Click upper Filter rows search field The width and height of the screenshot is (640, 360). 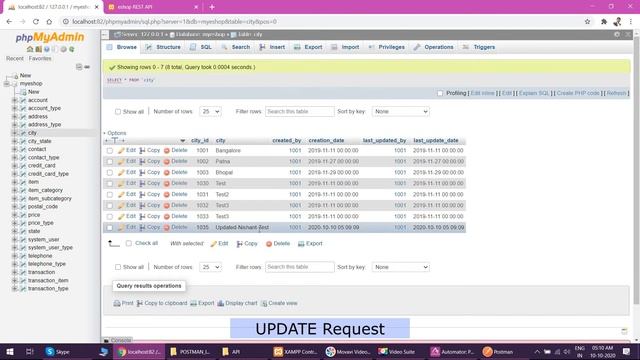pyautogui.click(x=300, y=111)
